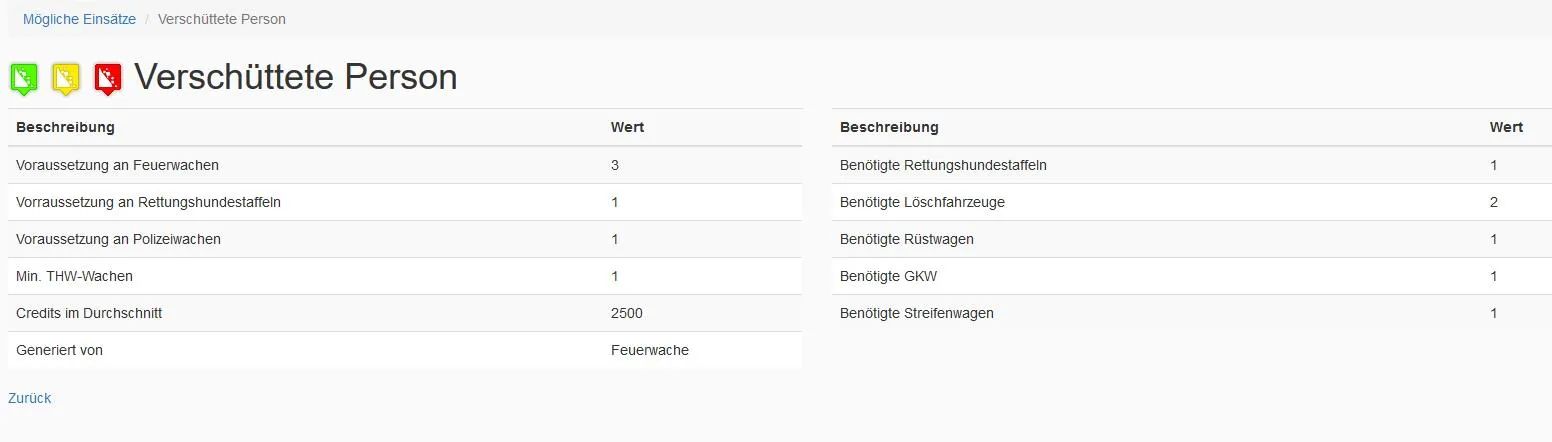1552x442 pixels.
Task: Click the green mission marker icon
Action: pos(24,78)
